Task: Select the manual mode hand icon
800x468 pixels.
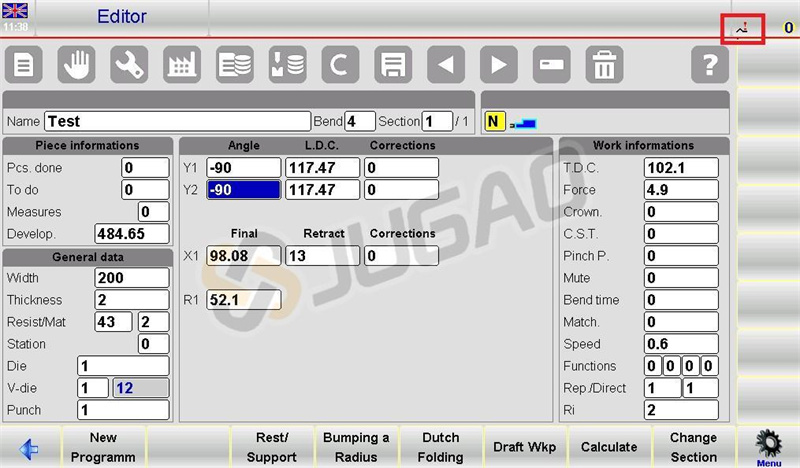Action: tap(77, 65)
